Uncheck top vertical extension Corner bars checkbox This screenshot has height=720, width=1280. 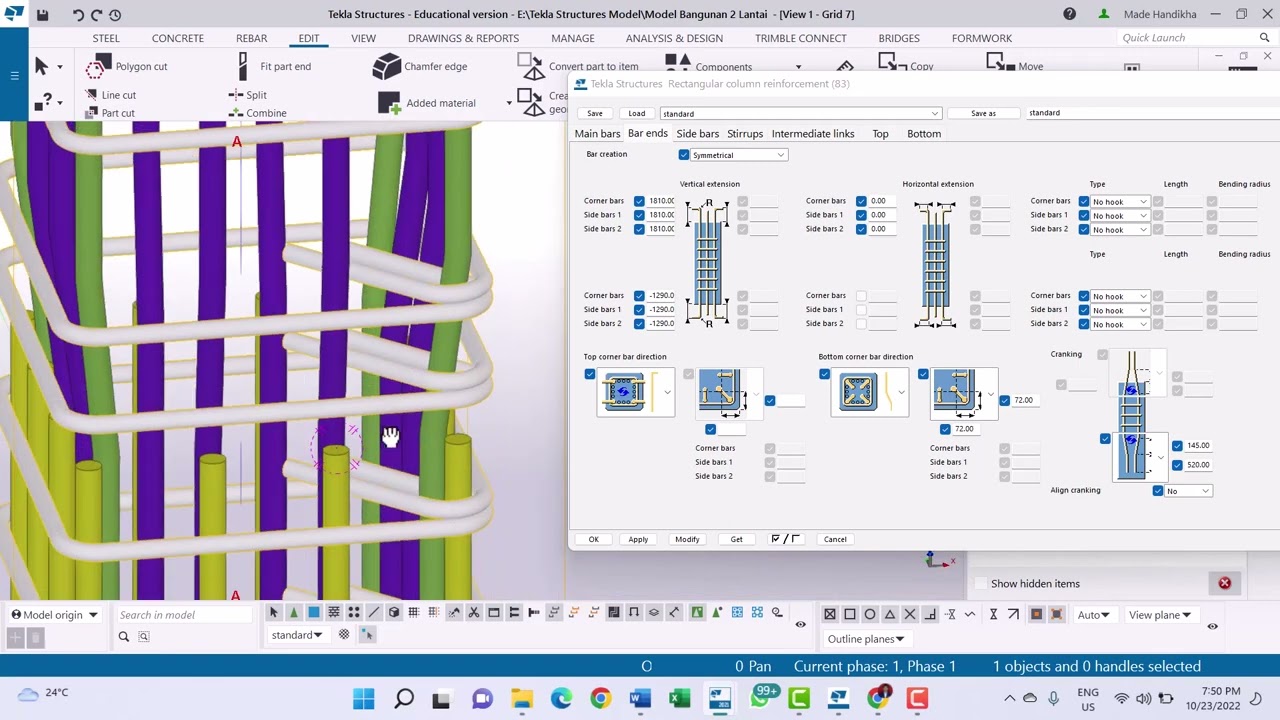639,201
